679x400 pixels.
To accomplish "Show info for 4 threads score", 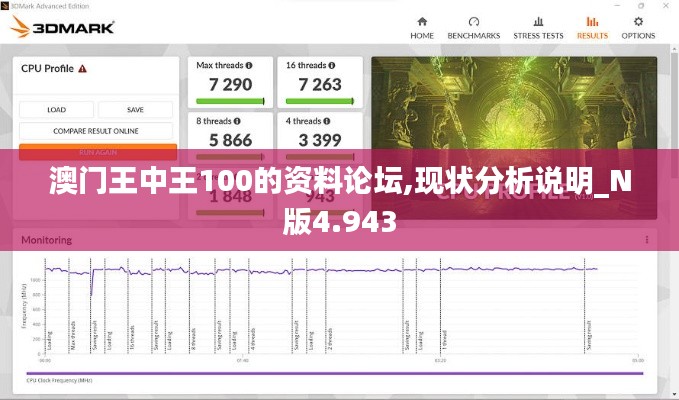I will point(327,121).
